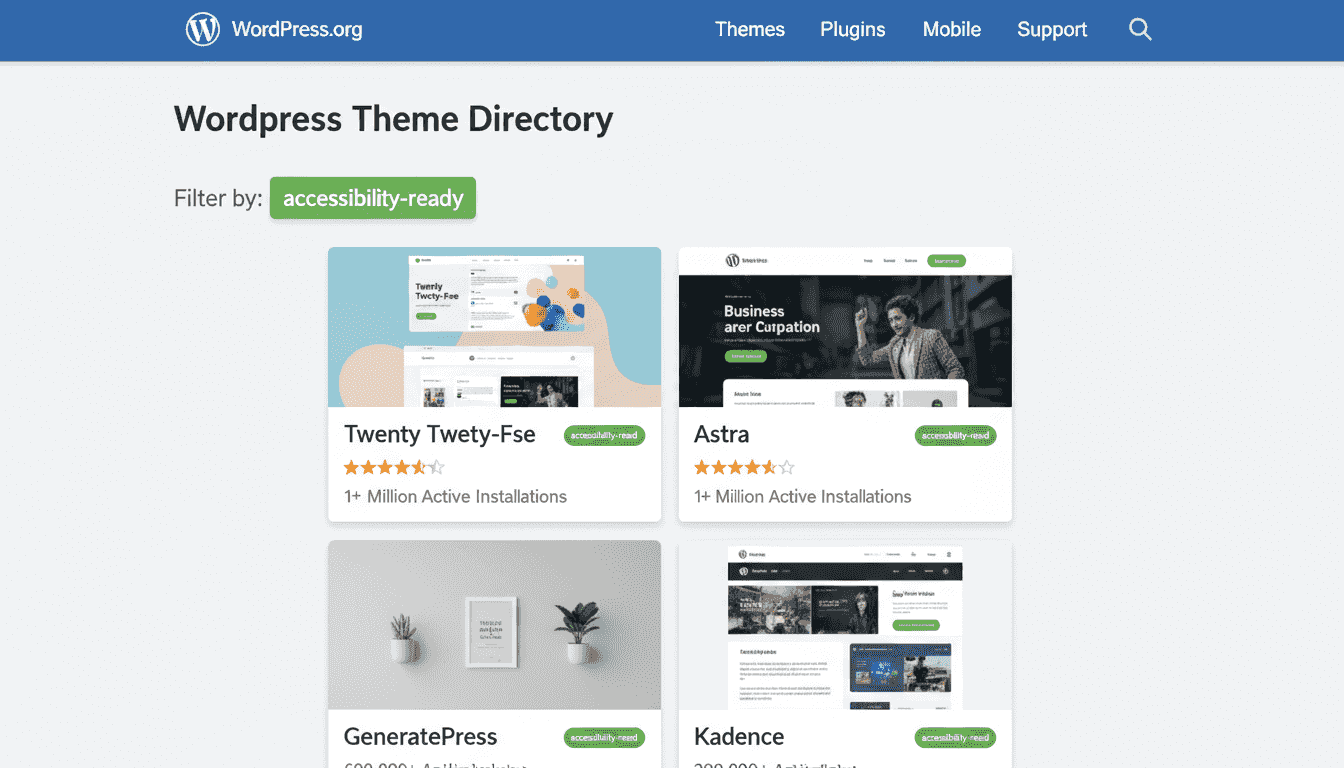Image resolution: width=1344 pixels, height=768 pixels.
Task: Click installations text under Twenty Twety-Fse
Action: (456, 496)
